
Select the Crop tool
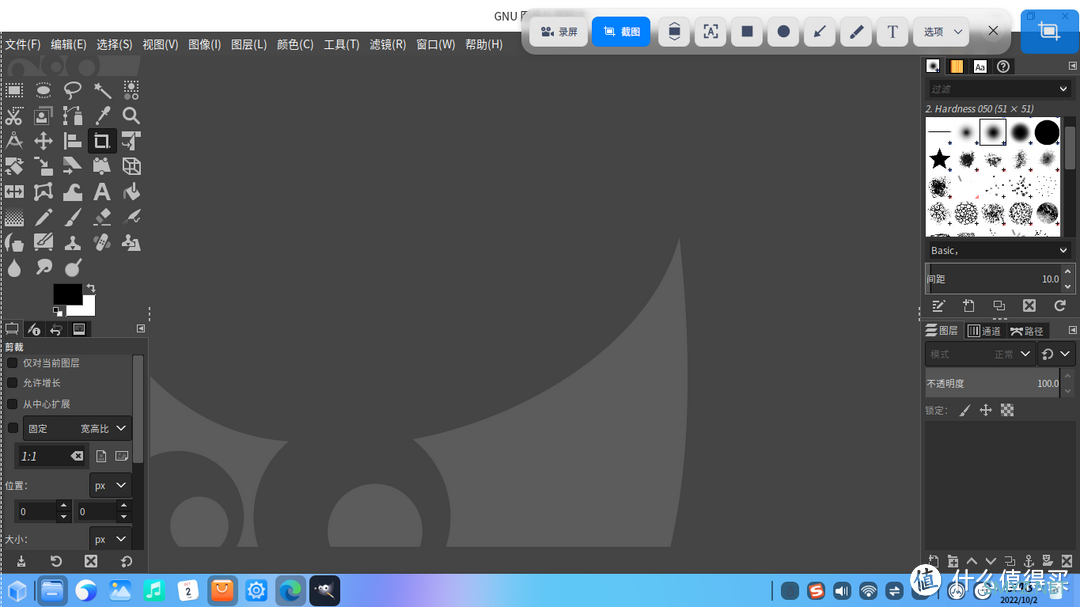[x=102, y=141]
